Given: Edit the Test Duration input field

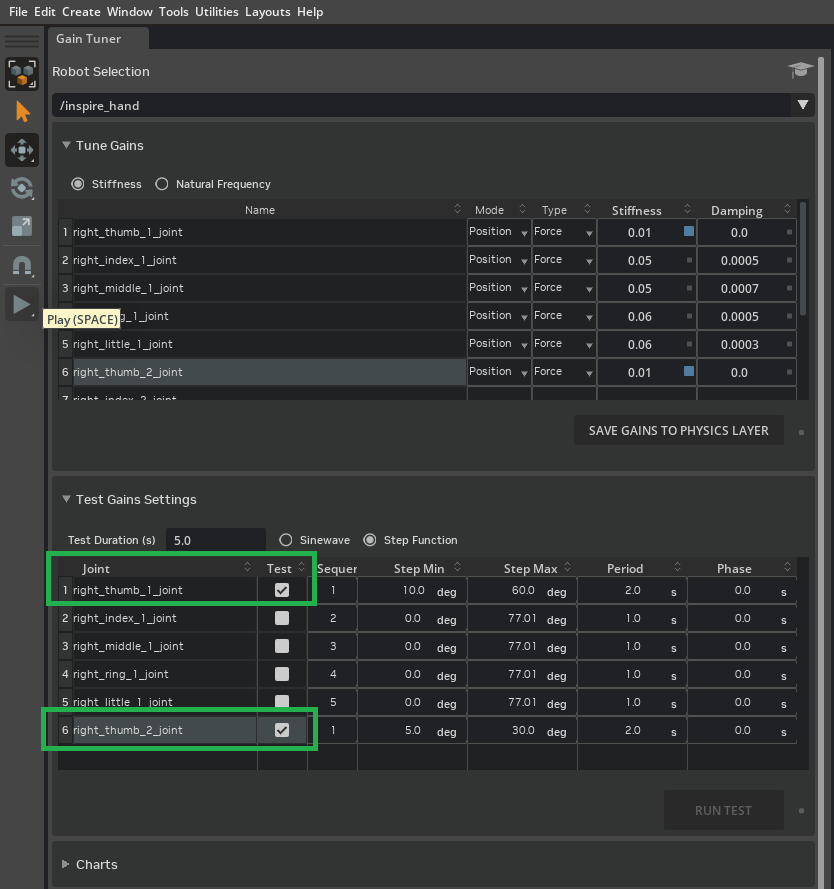Looking at the screenshot, I should click(x=215, y=539).
